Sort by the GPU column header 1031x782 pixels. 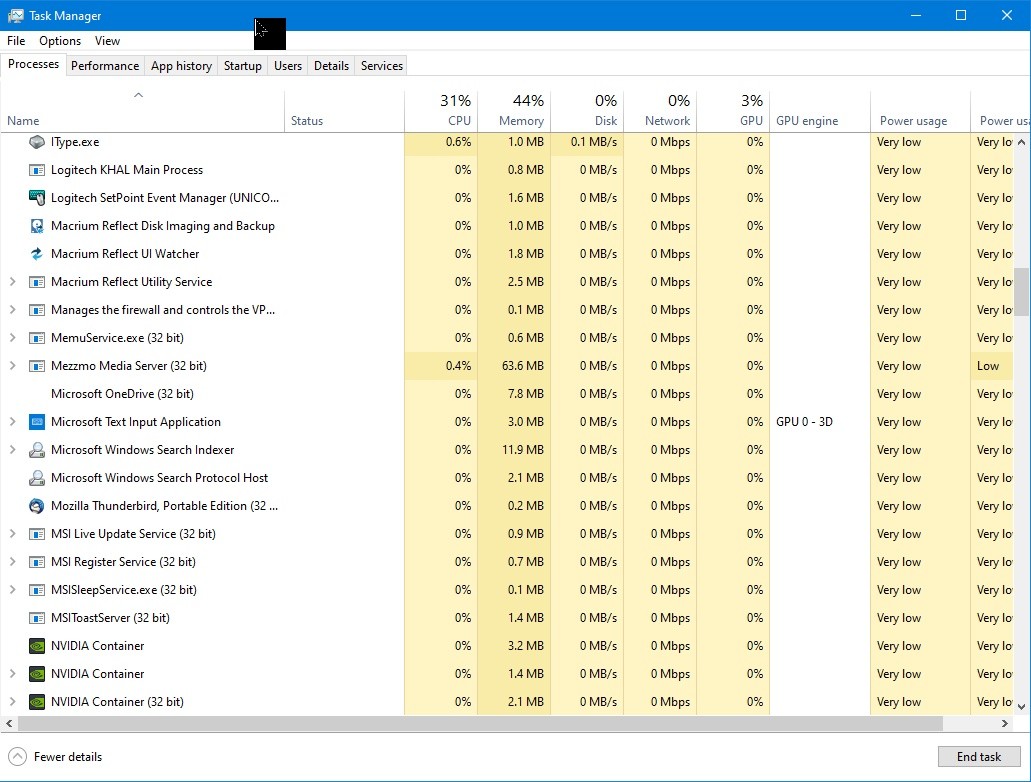pyautogui.click(x=733, y=111)
